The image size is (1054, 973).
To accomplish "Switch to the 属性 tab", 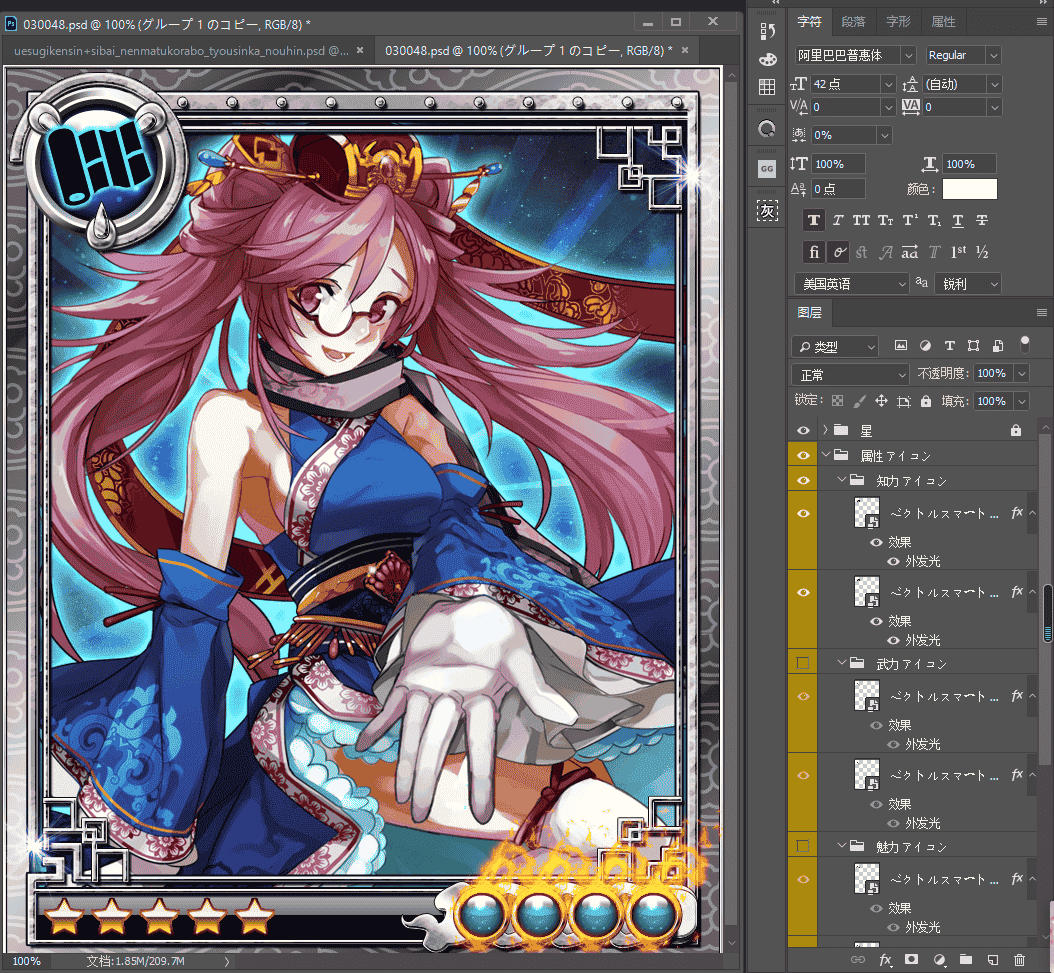I will (x=943, y=22).
